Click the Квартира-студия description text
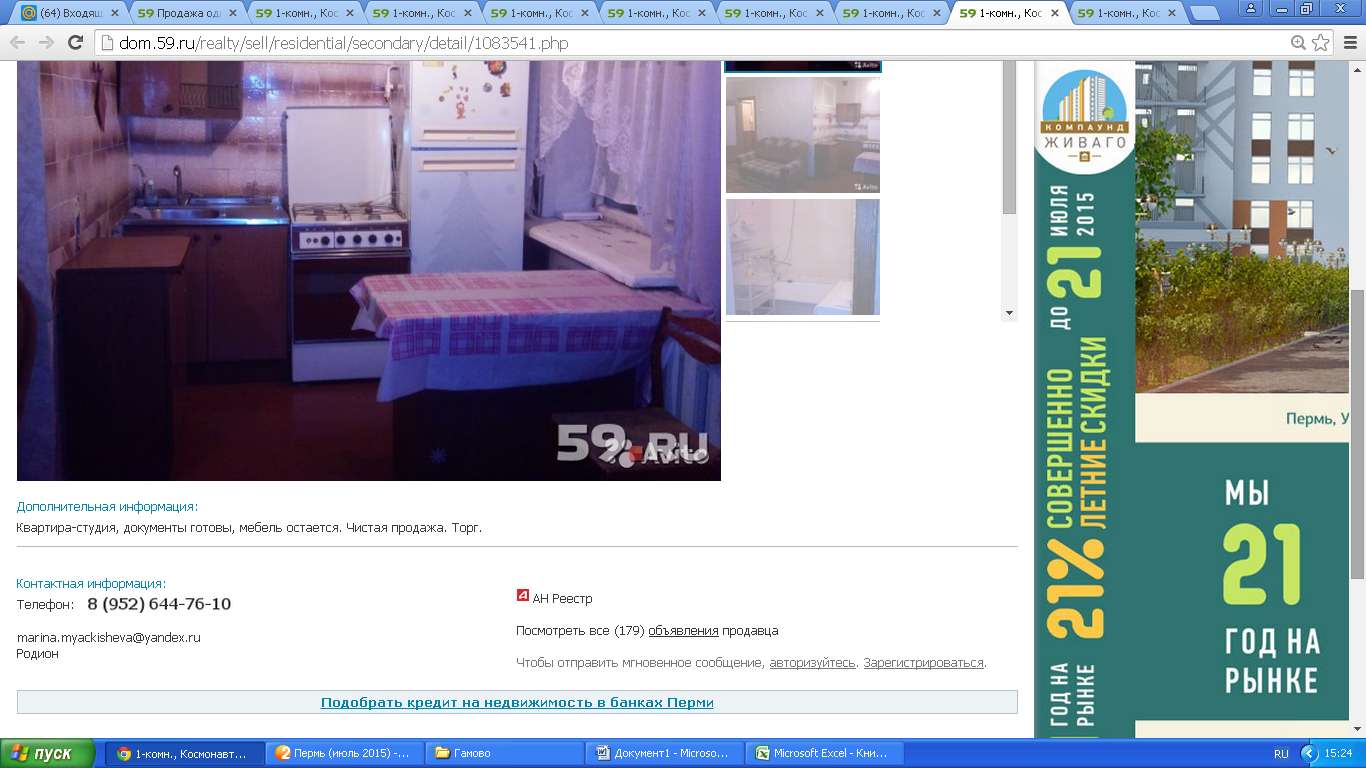Screen dimensions: 1366x768 [249, 527]
